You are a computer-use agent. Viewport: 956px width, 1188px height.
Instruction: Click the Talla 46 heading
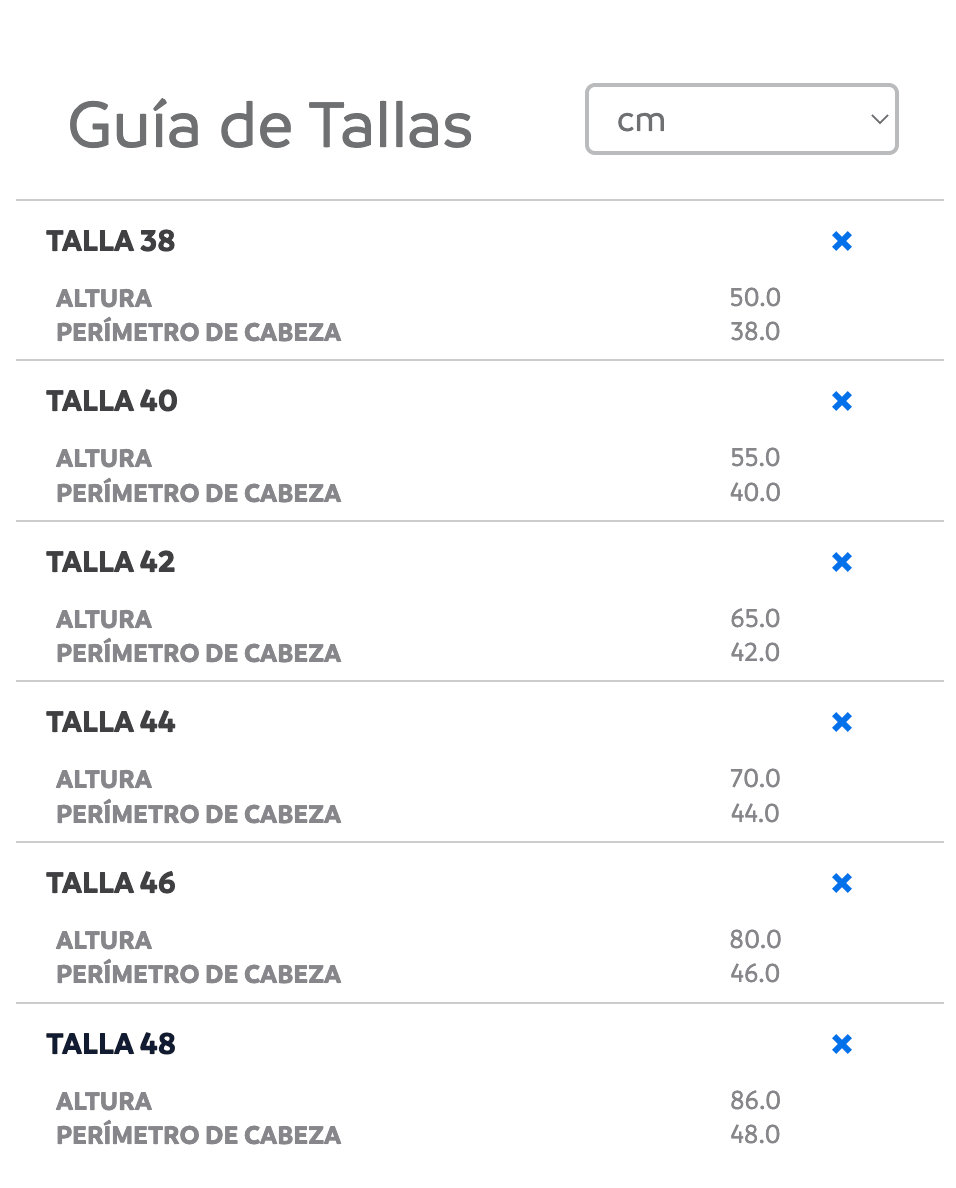click(x=111, y=883)
